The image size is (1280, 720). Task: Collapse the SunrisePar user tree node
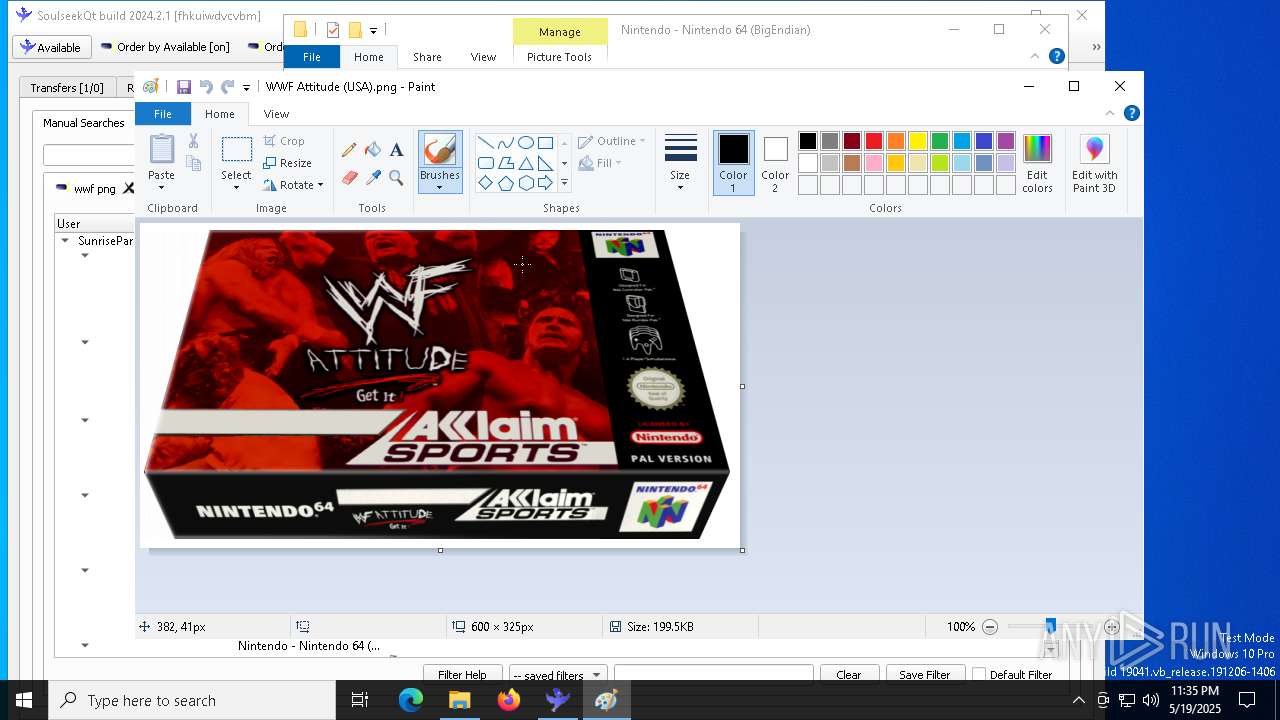[x=65, y=240]
